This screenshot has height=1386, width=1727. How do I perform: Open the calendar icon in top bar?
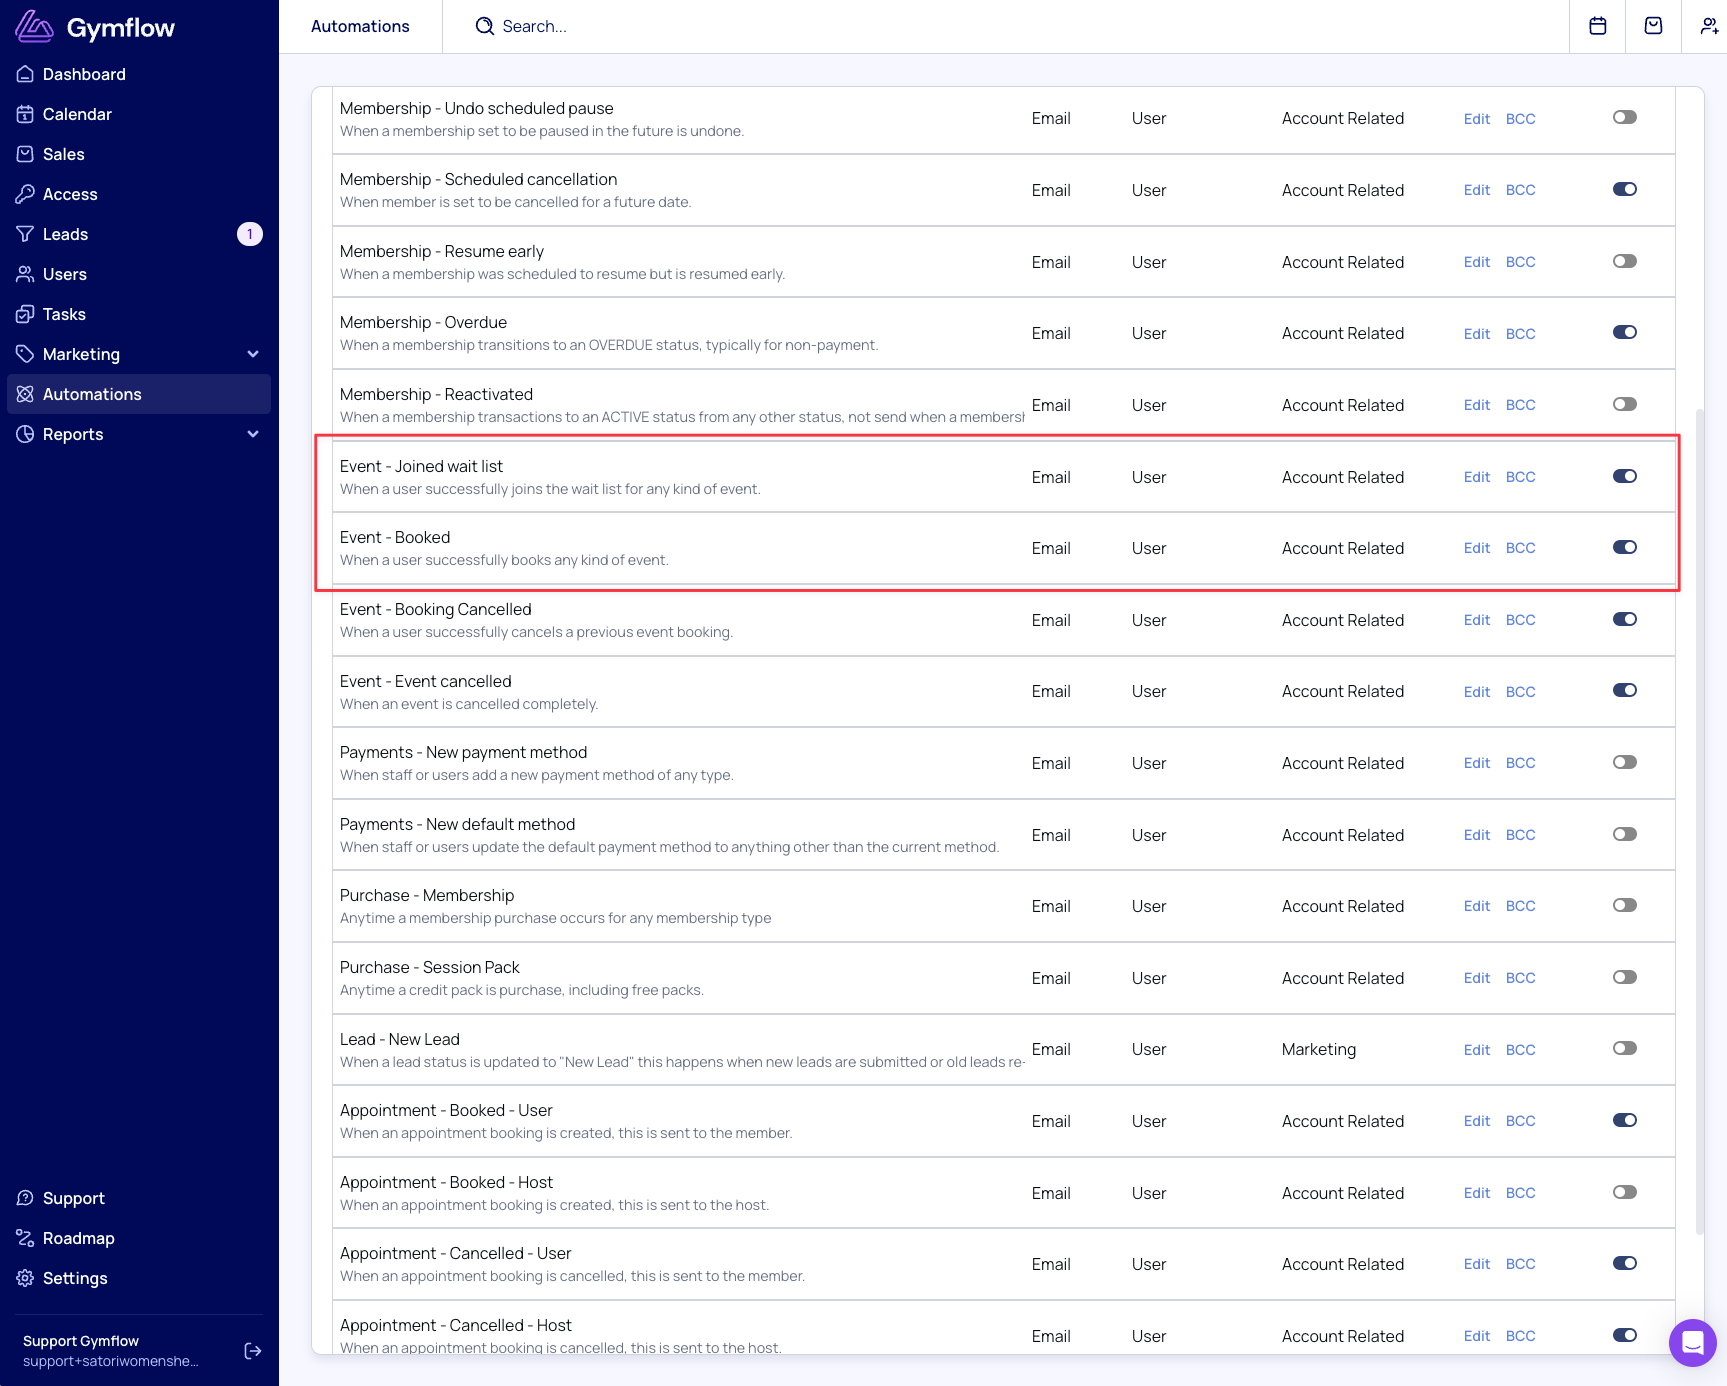tap(1598, 26)
